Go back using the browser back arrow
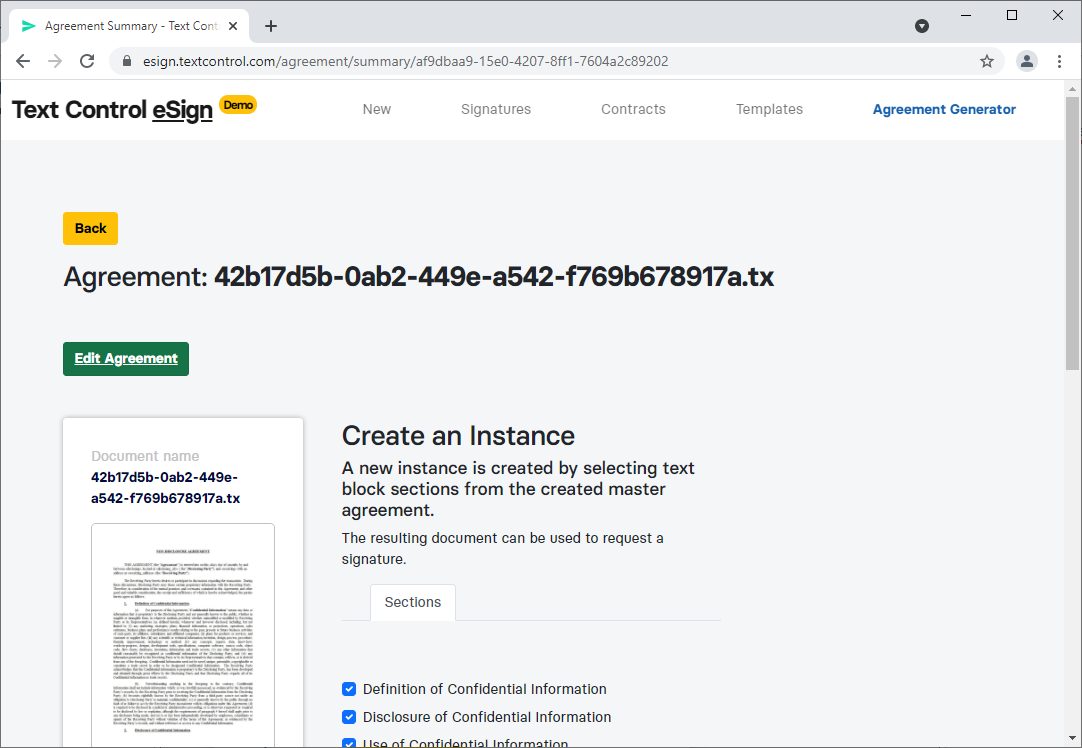The height and width of the screenshot is (748, 1082). click(x=23, y=61)
